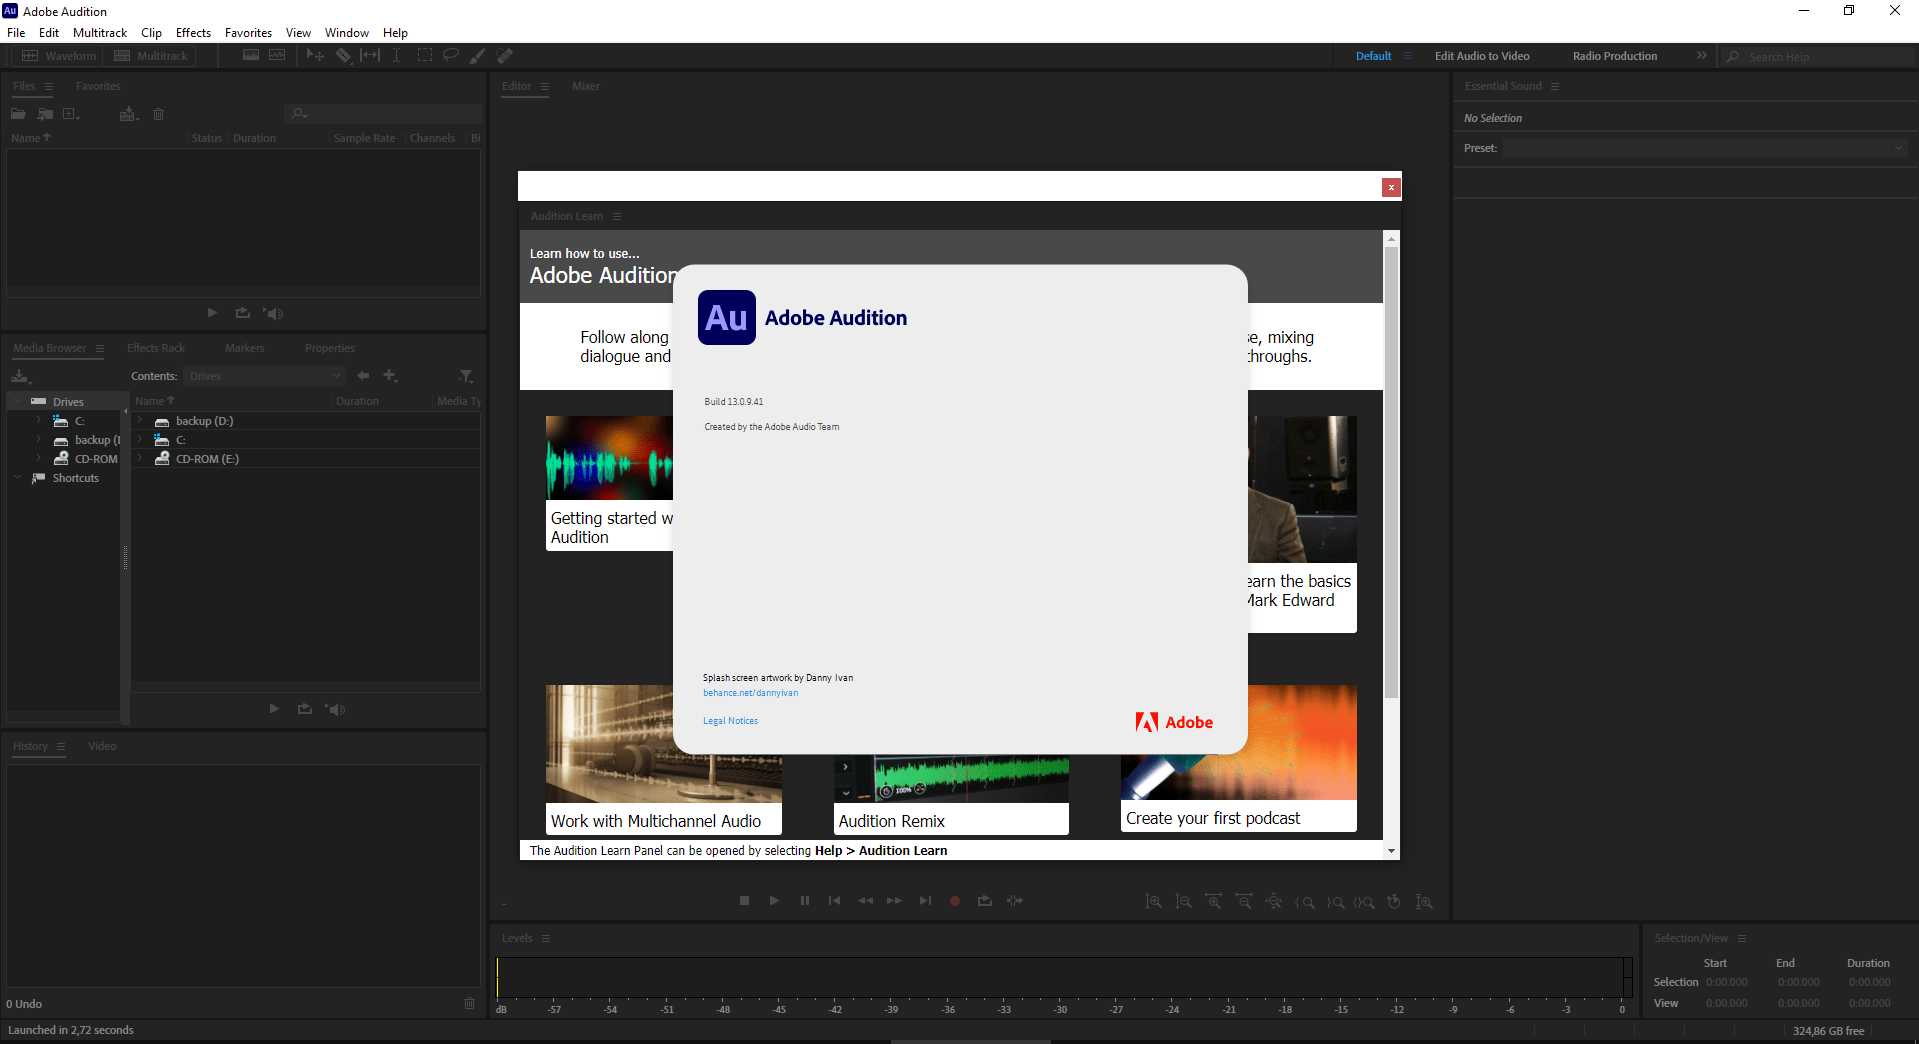Open the Files panel menu

(49, 86)
